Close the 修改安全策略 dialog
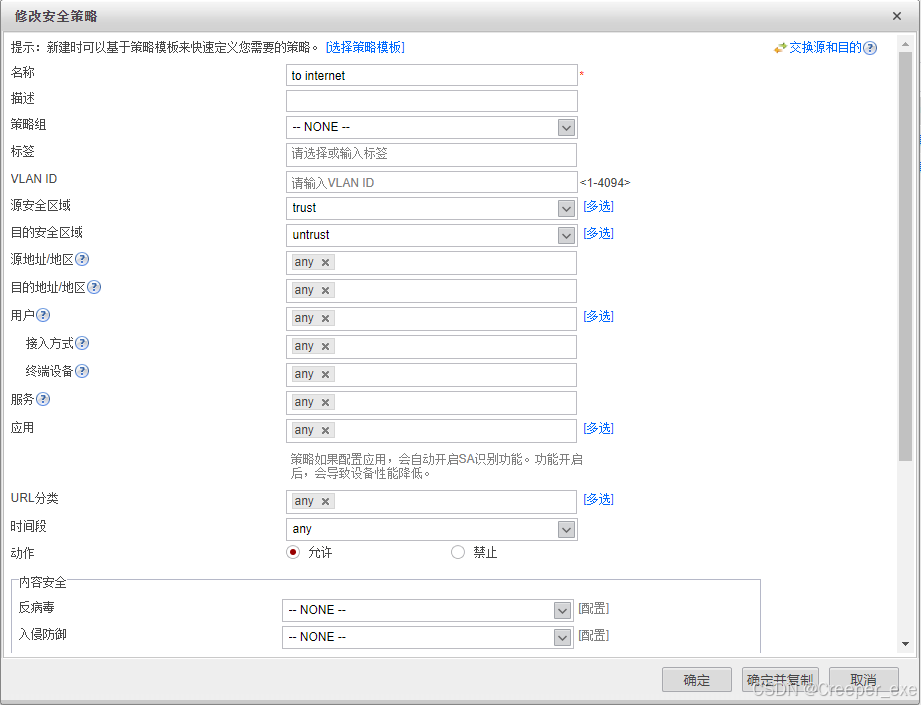The height and width of the screenshot is (705, 921). click(x=897, y=16)
